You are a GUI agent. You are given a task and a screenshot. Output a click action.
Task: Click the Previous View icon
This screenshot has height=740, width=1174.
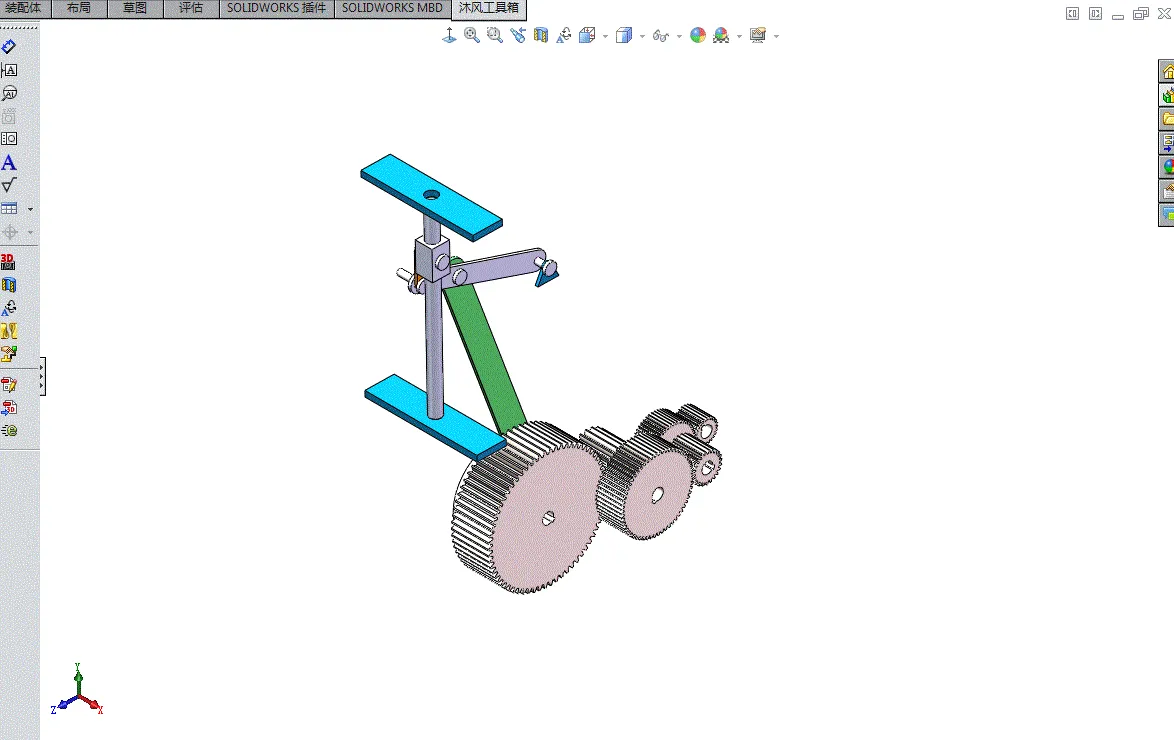pos(518,35)
